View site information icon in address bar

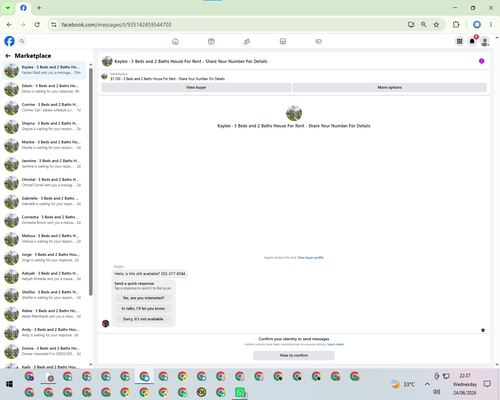[54, 25]
